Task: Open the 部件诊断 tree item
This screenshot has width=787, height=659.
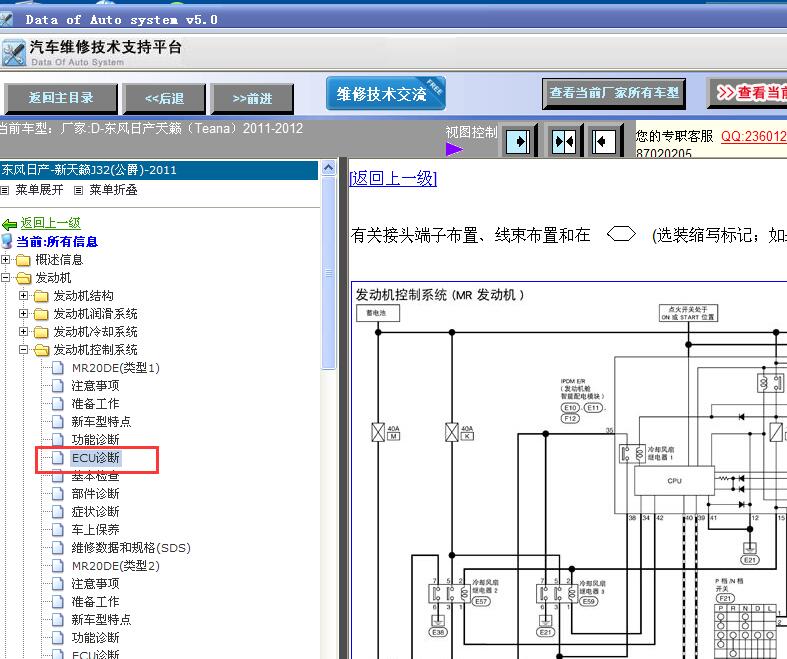Action: pos(95,494)
